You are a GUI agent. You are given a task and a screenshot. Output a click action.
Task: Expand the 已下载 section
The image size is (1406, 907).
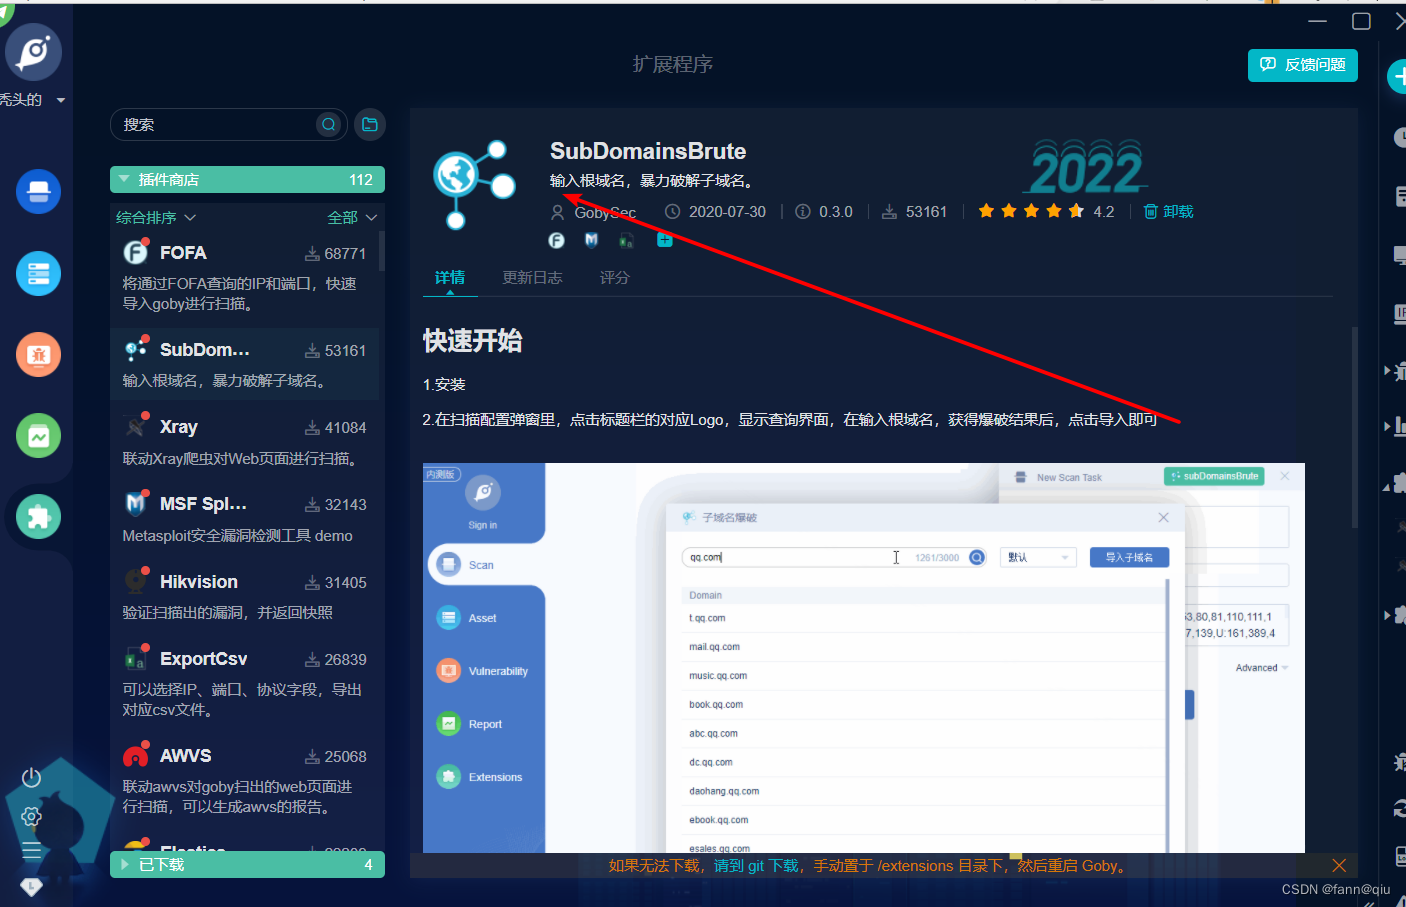coord(247,865)
